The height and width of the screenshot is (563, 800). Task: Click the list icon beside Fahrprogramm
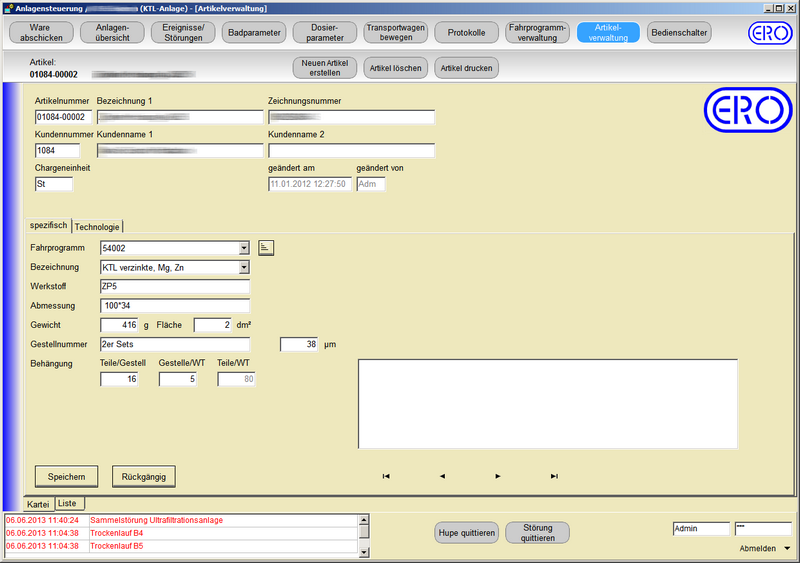pos(266,247)
